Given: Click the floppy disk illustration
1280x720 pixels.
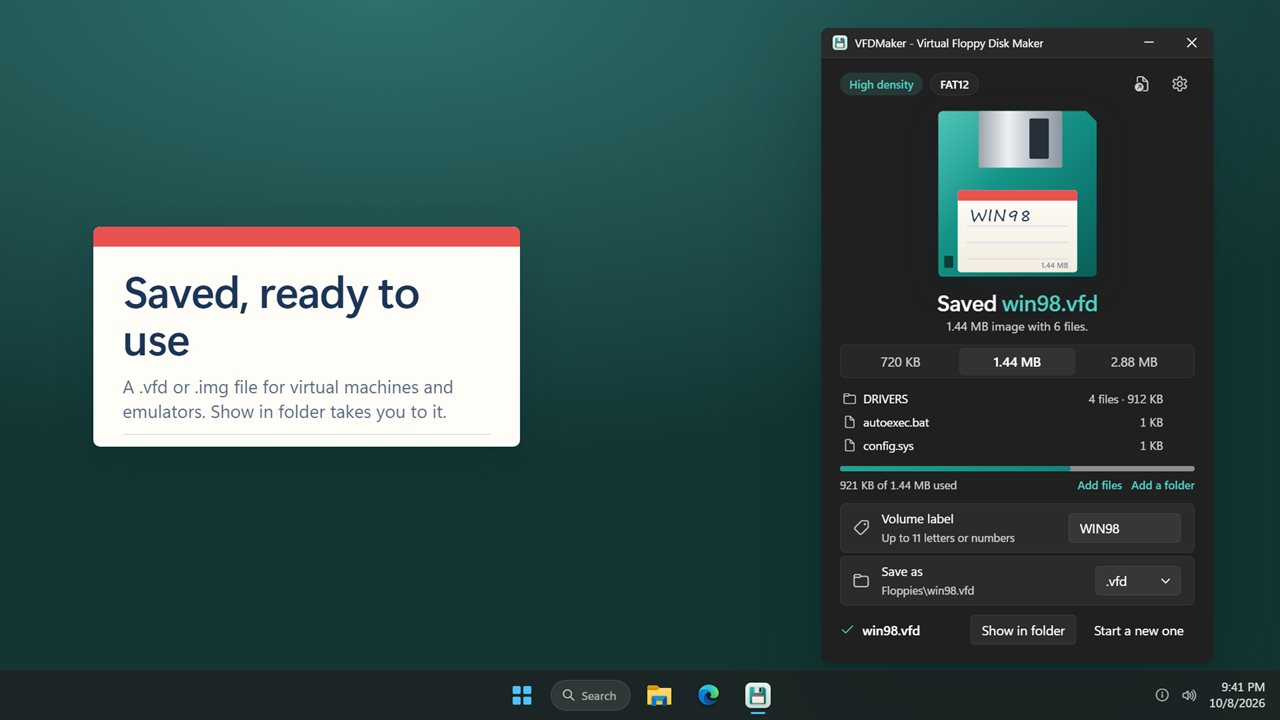Looking at the screenshot, I should [1017, 194].
